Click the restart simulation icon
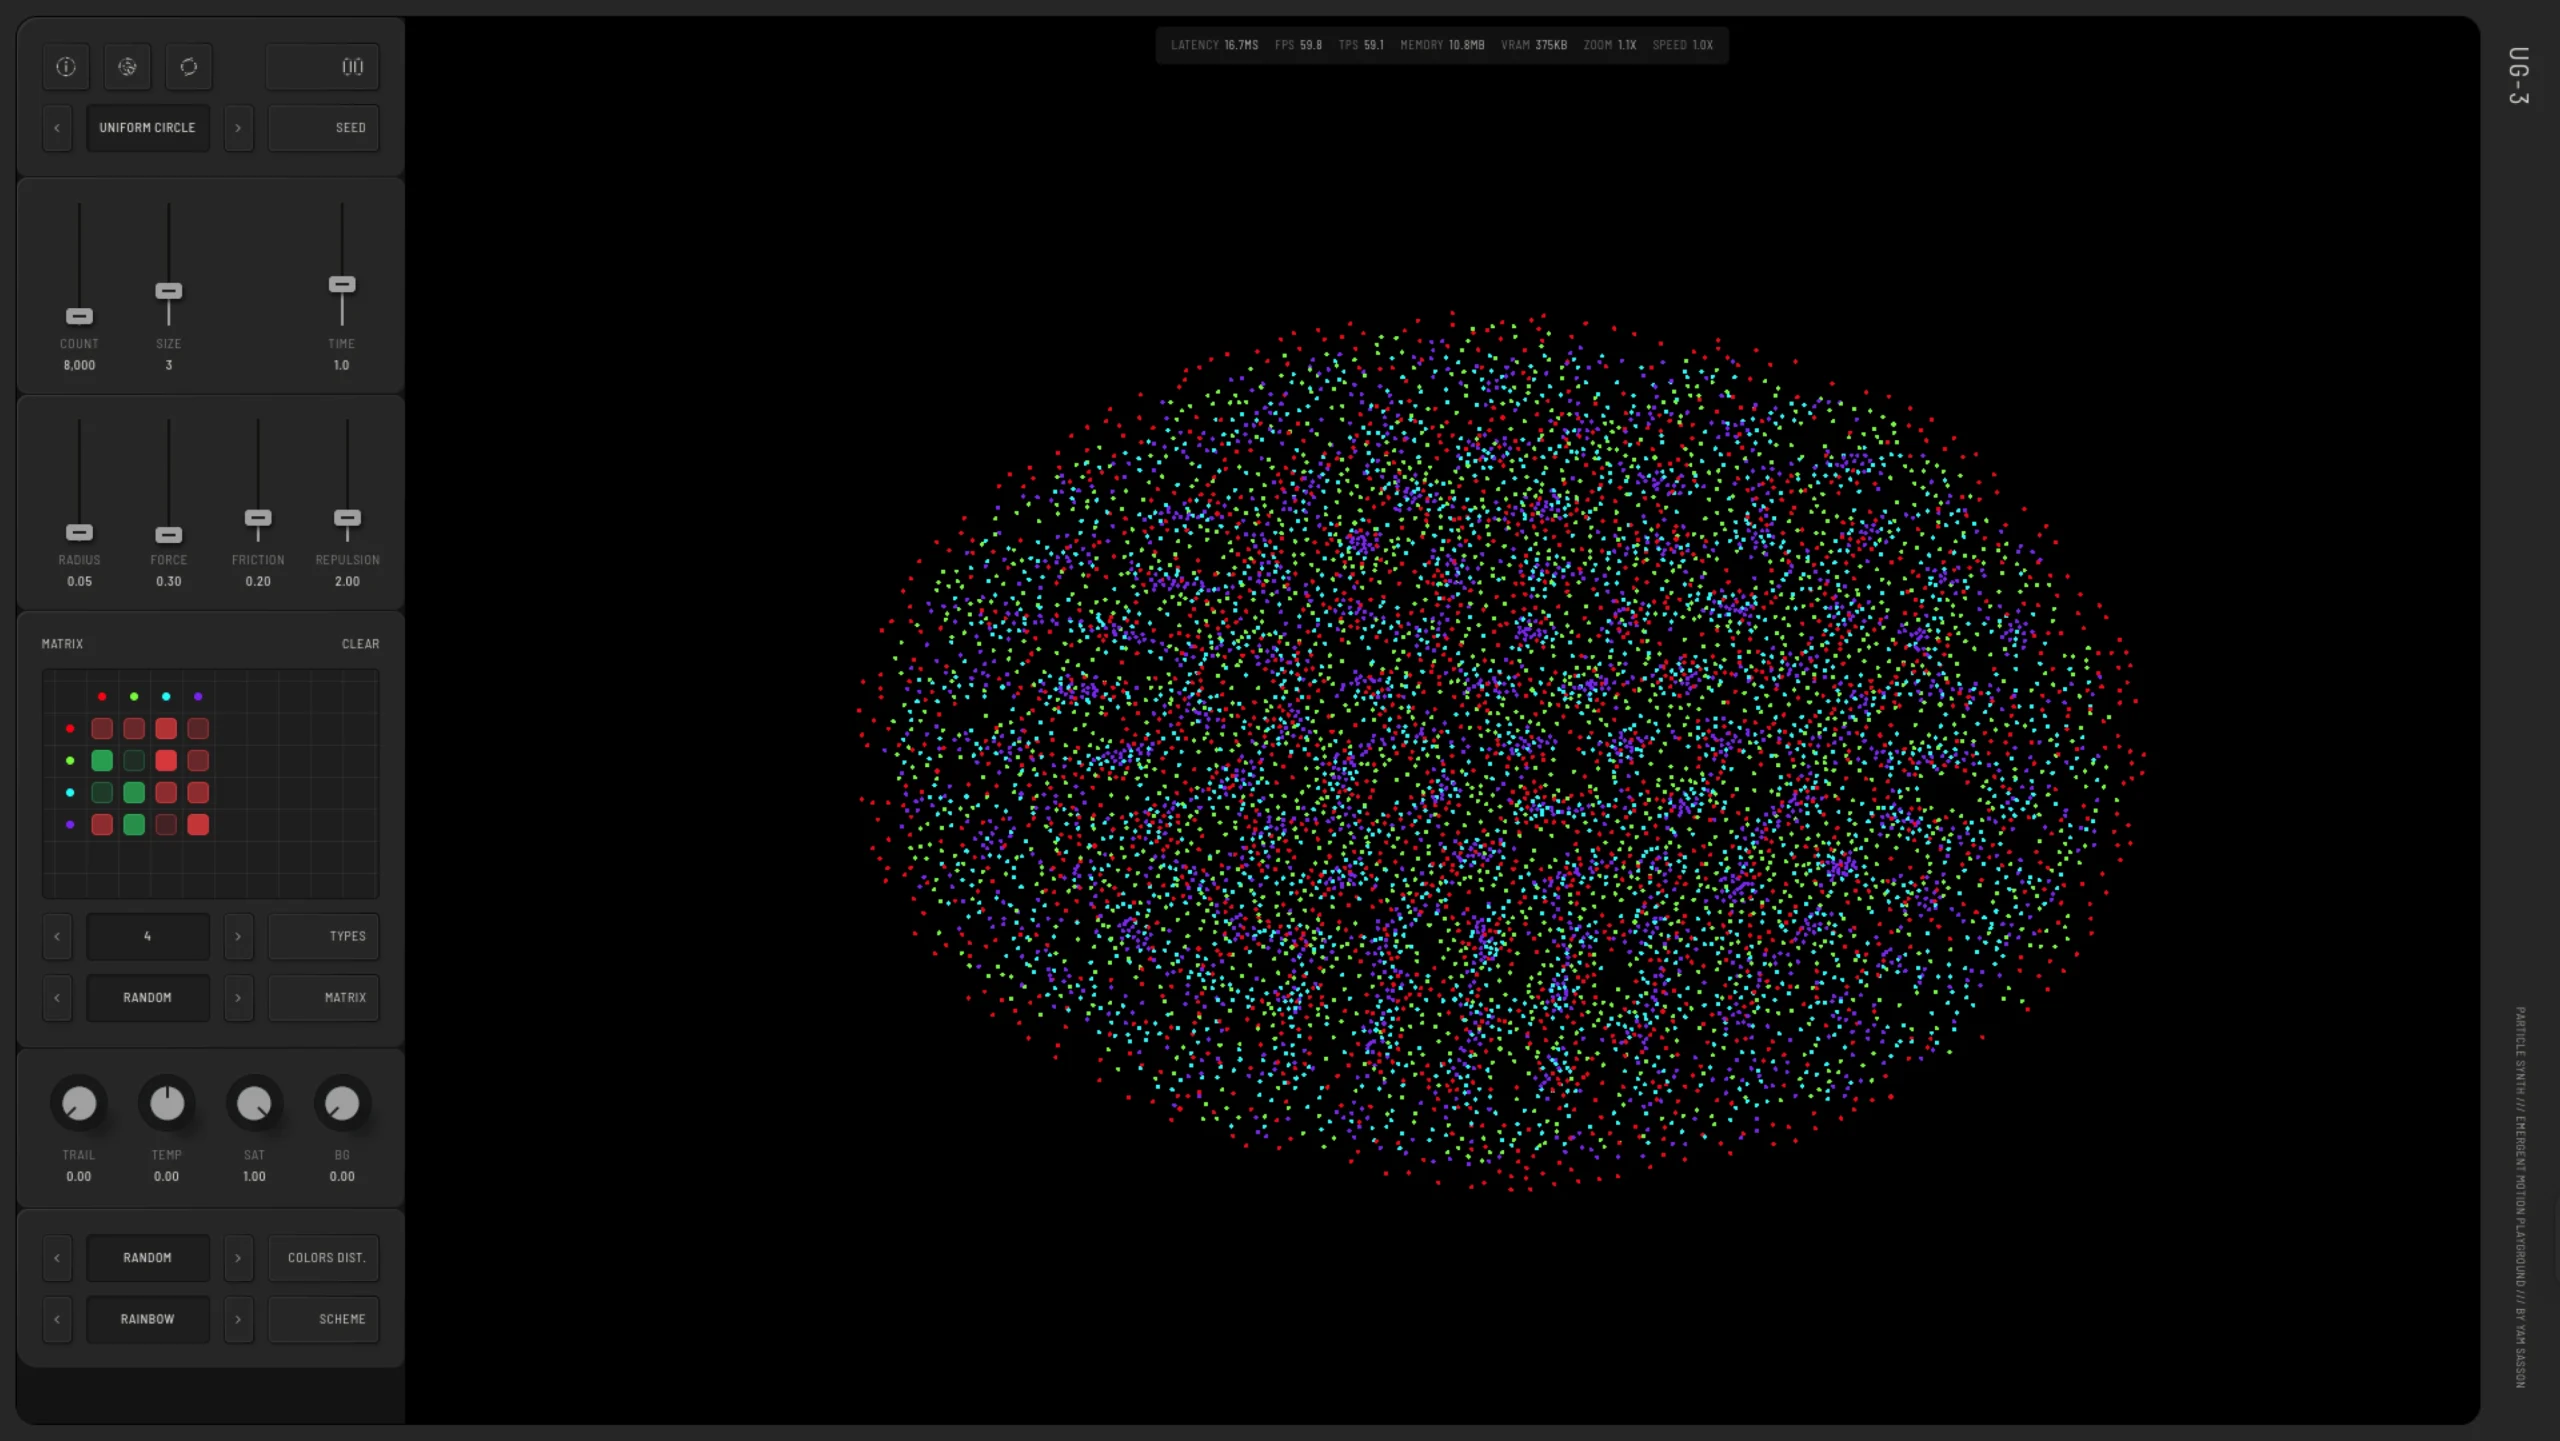The width and height of the screenshot is (2560, 1441). 188,67
